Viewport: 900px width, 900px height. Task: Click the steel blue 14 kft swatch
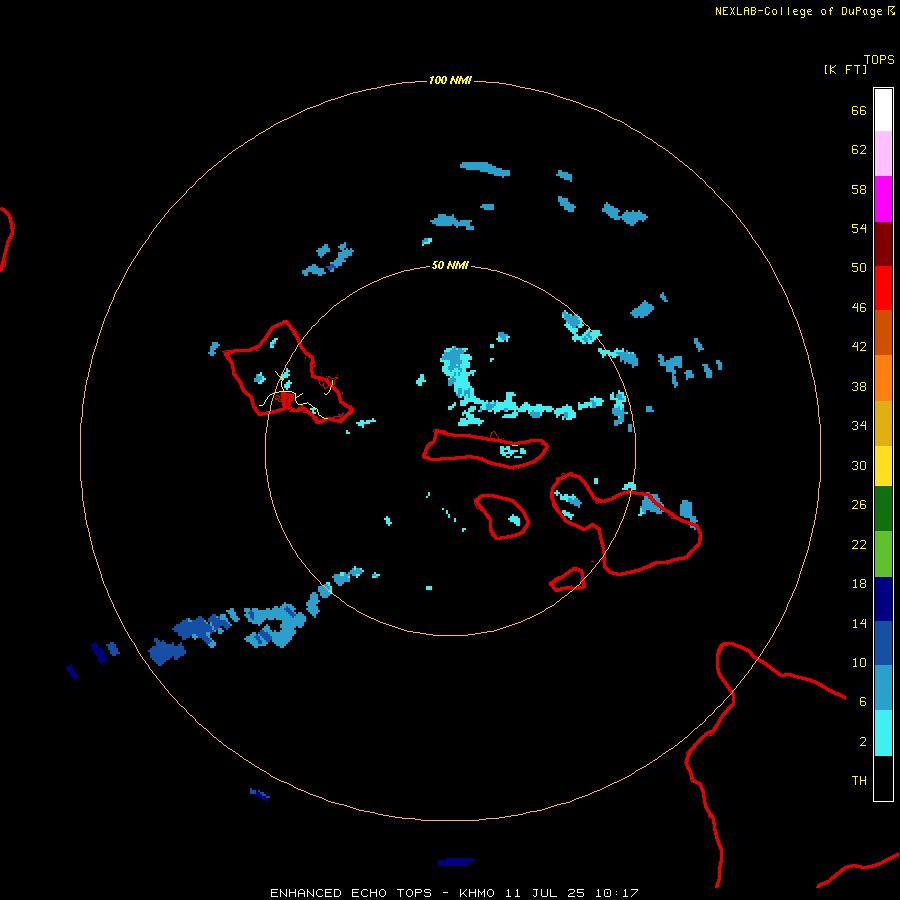(x=883, y=688)
